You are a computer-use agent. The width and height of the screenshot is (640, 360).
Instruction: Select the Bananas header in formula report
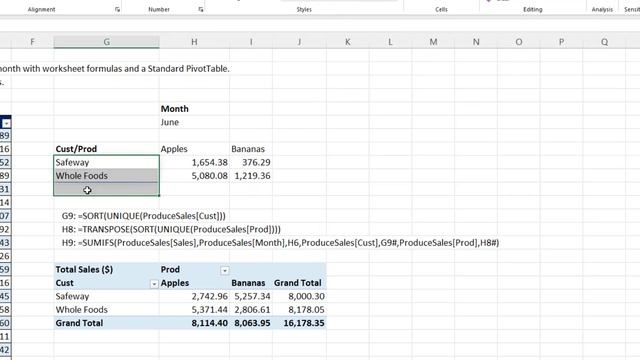[251, 149]
